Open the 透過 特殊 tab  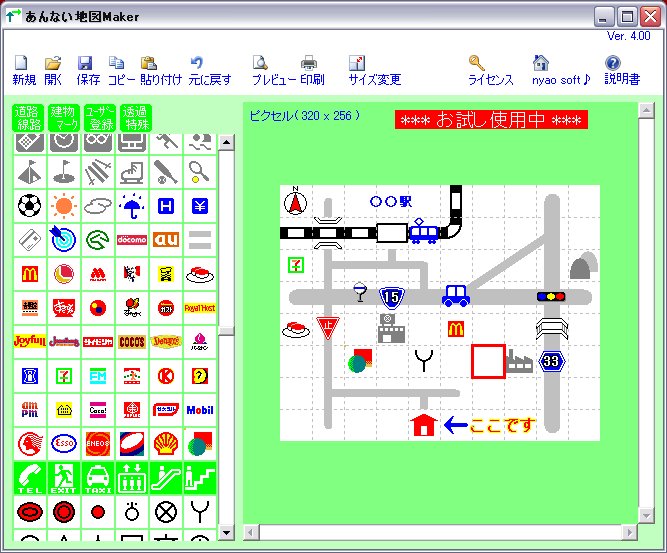tap(134, 118)
